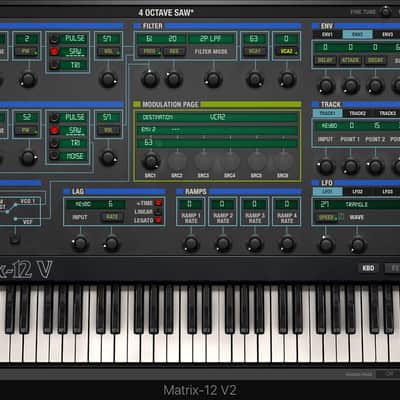
Task: Switch to the ENV1 tab
Action: pyautogui.click(x=327, y=34)
